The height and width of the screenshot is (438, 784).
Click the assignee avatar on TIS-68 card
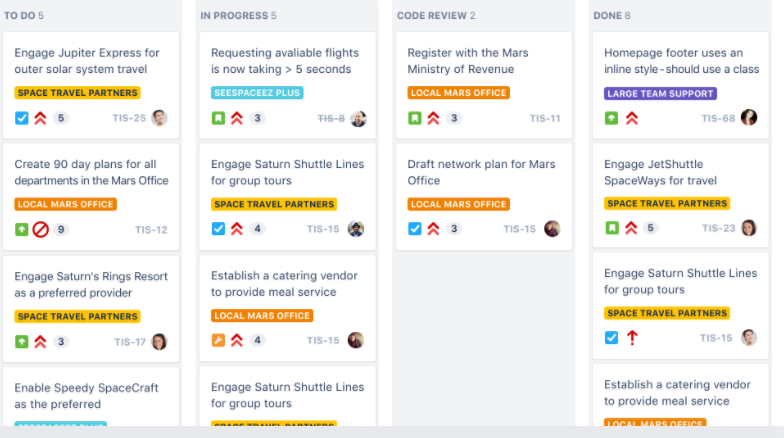click(x=749, y=118)
